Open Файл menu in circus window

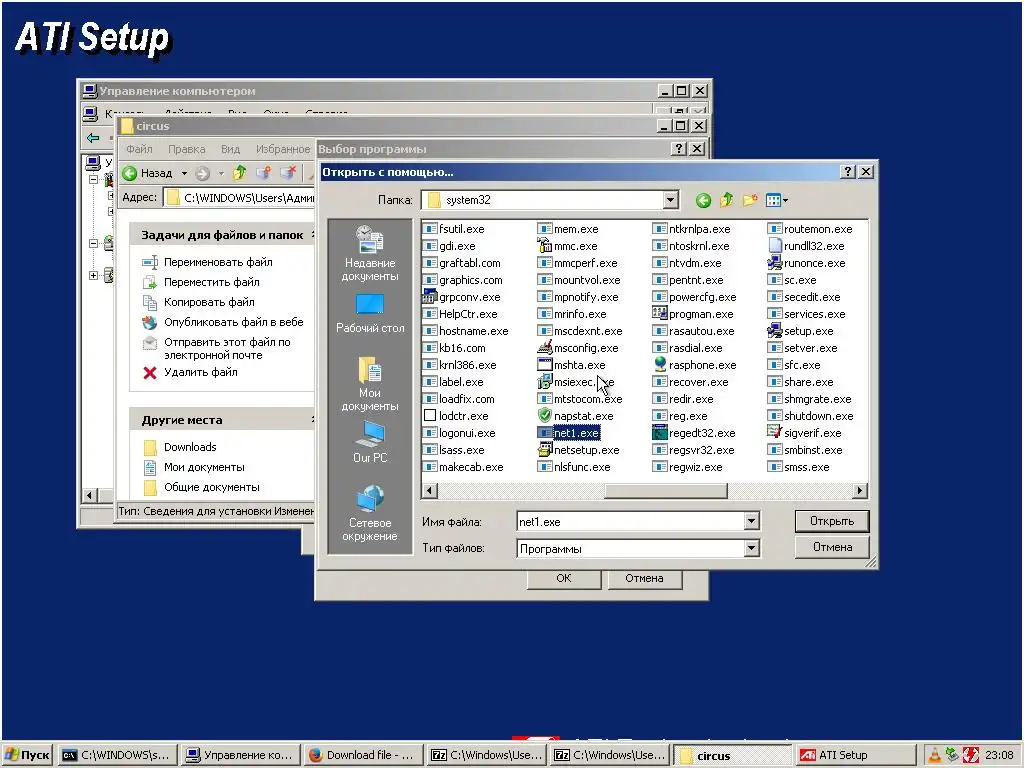click(139, 150)
